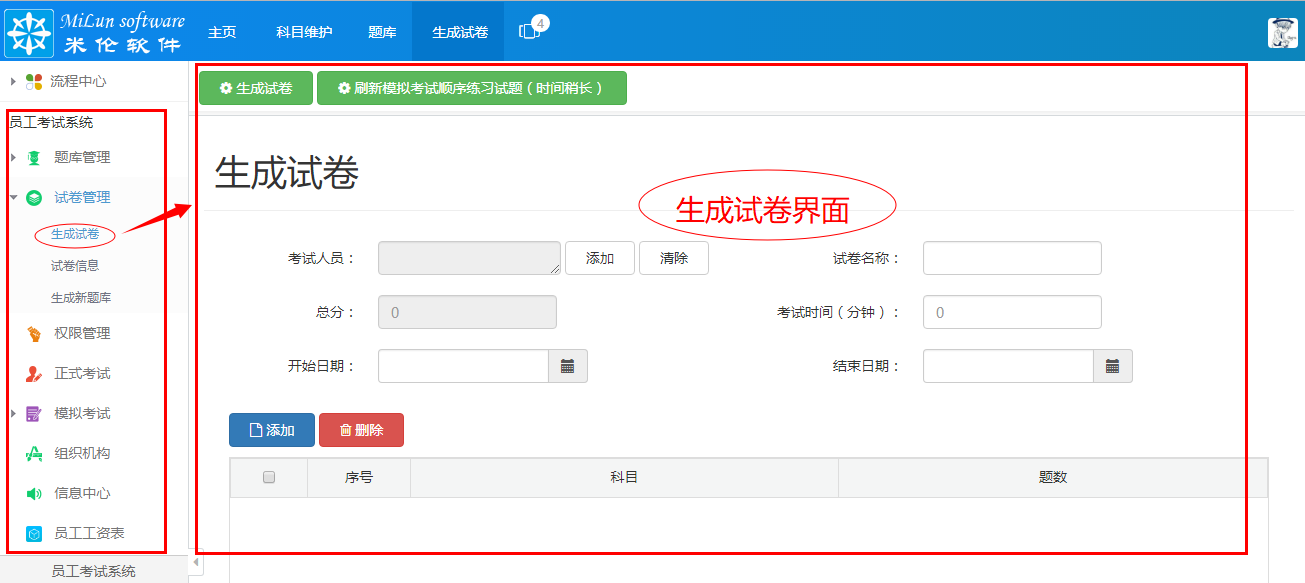Collapse the 试卷管理 section
The width and height of the screenshot is (1305, 583).
click(x=13, y=197)
